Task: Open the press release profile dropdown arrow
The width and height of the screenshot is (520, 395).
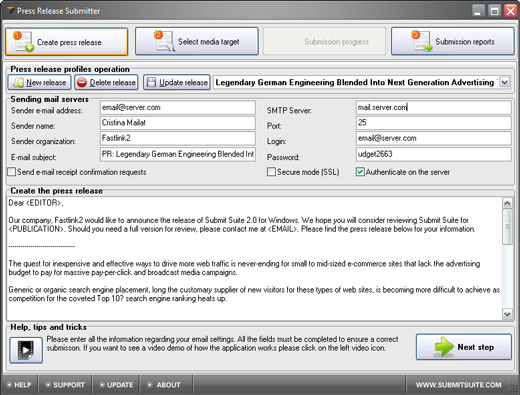Action: 505,82
